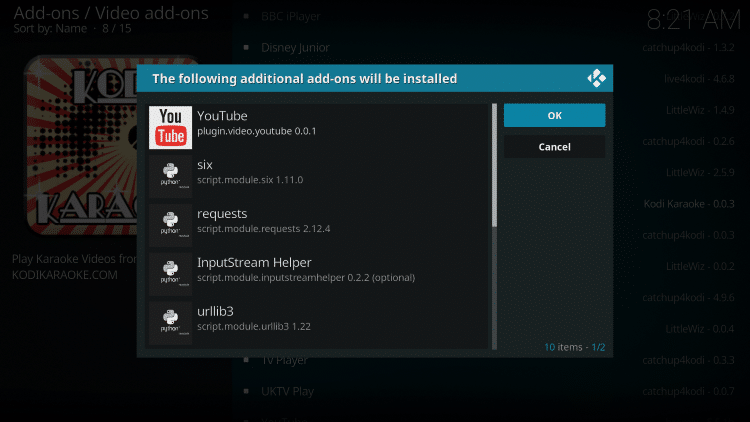Select the 'InputStream Helper' entry
The width and height of the screenshot is (750, 422).
tap(318, 274)
